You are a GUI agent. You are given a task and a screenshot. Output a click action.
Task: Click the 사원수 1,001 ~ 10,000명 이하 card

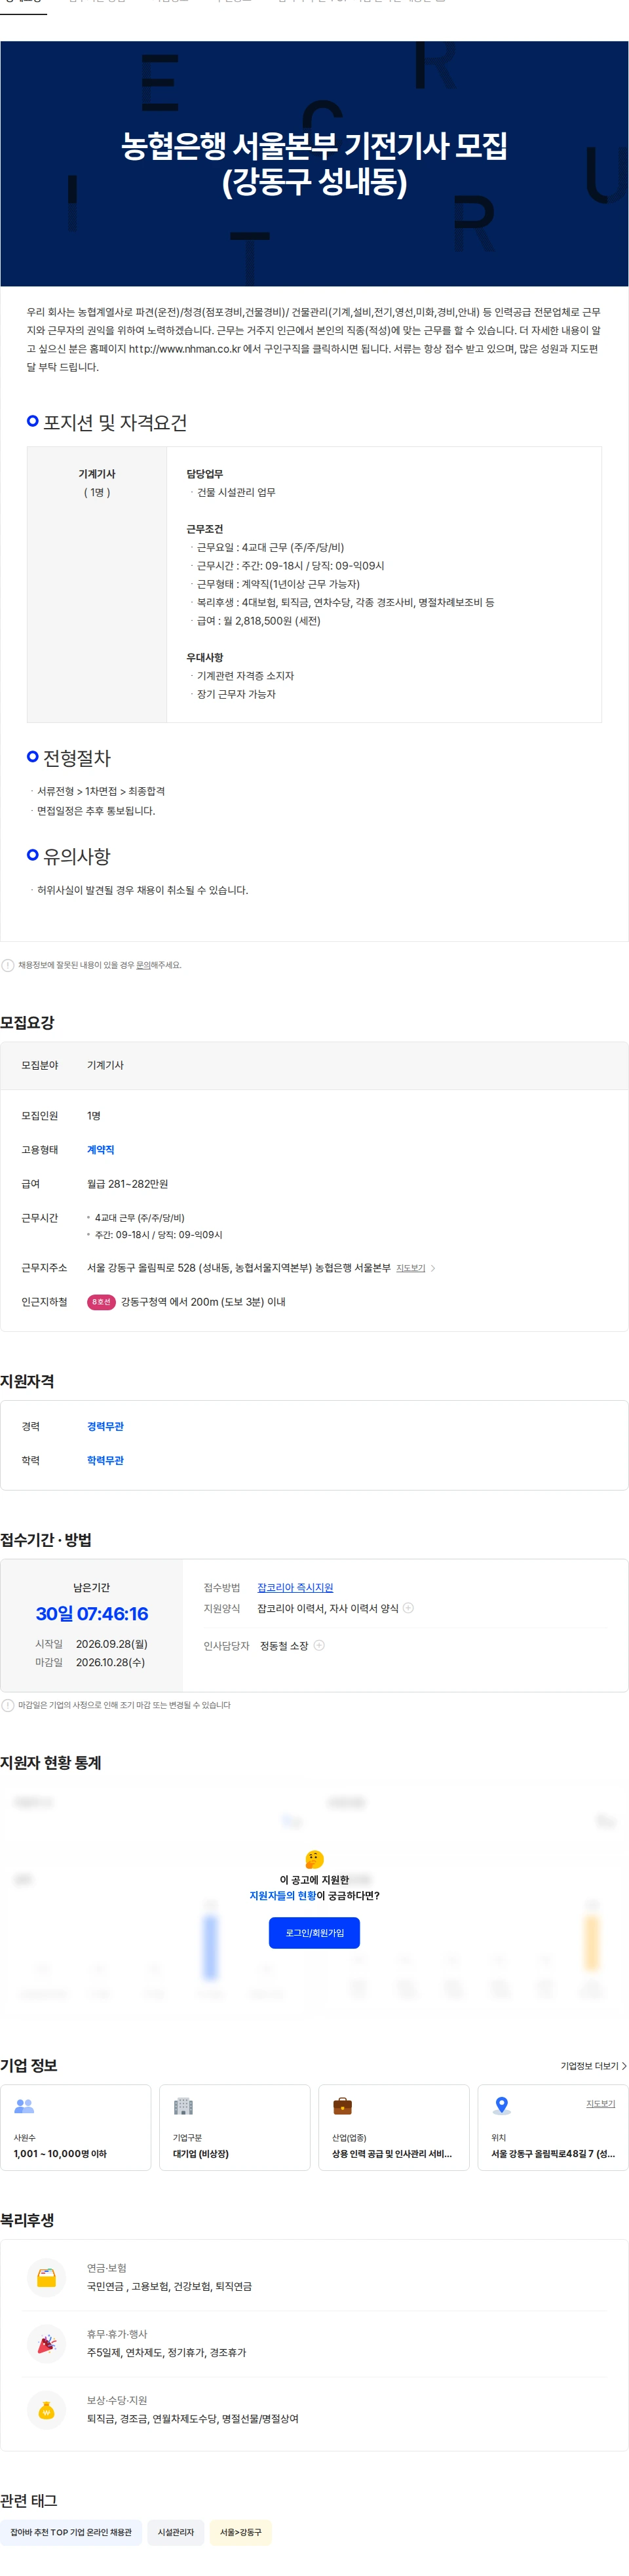point(76,2127)
